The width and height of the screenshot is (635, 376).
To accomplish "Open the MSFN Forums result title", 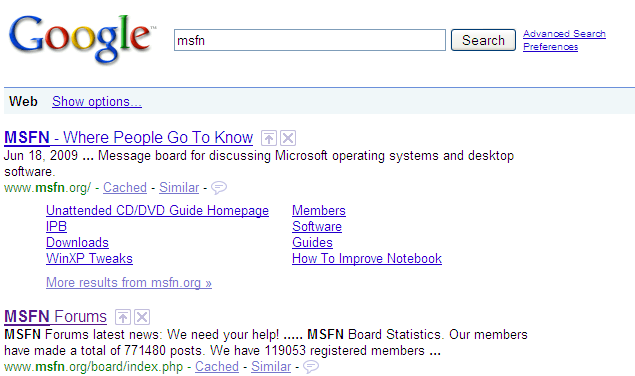I will coord(55,316).
